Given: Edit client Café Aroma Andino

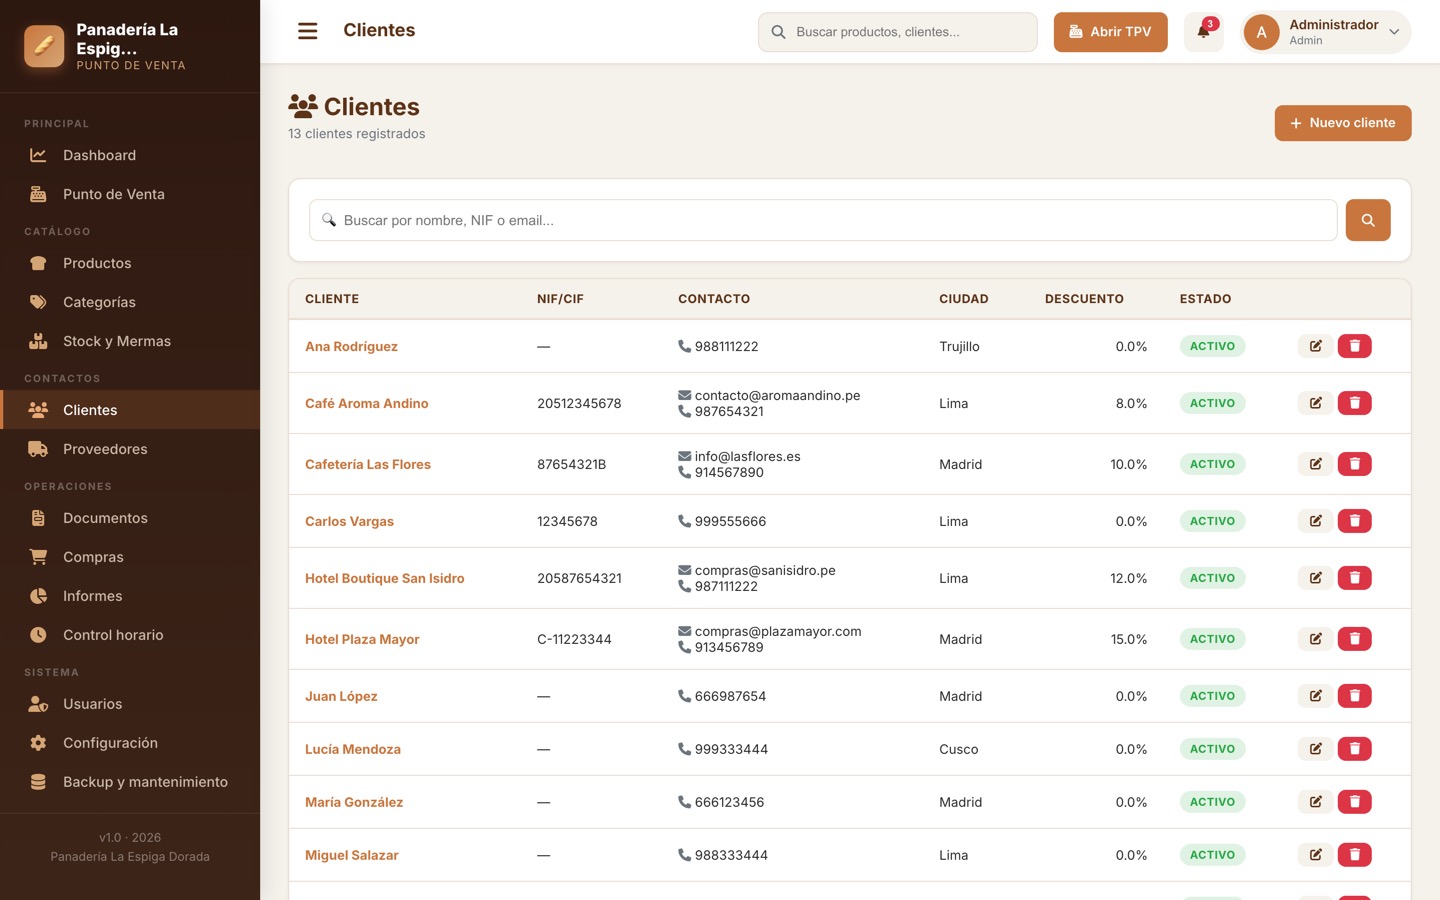Looking at the screenshot, I should coord(1315,403).
